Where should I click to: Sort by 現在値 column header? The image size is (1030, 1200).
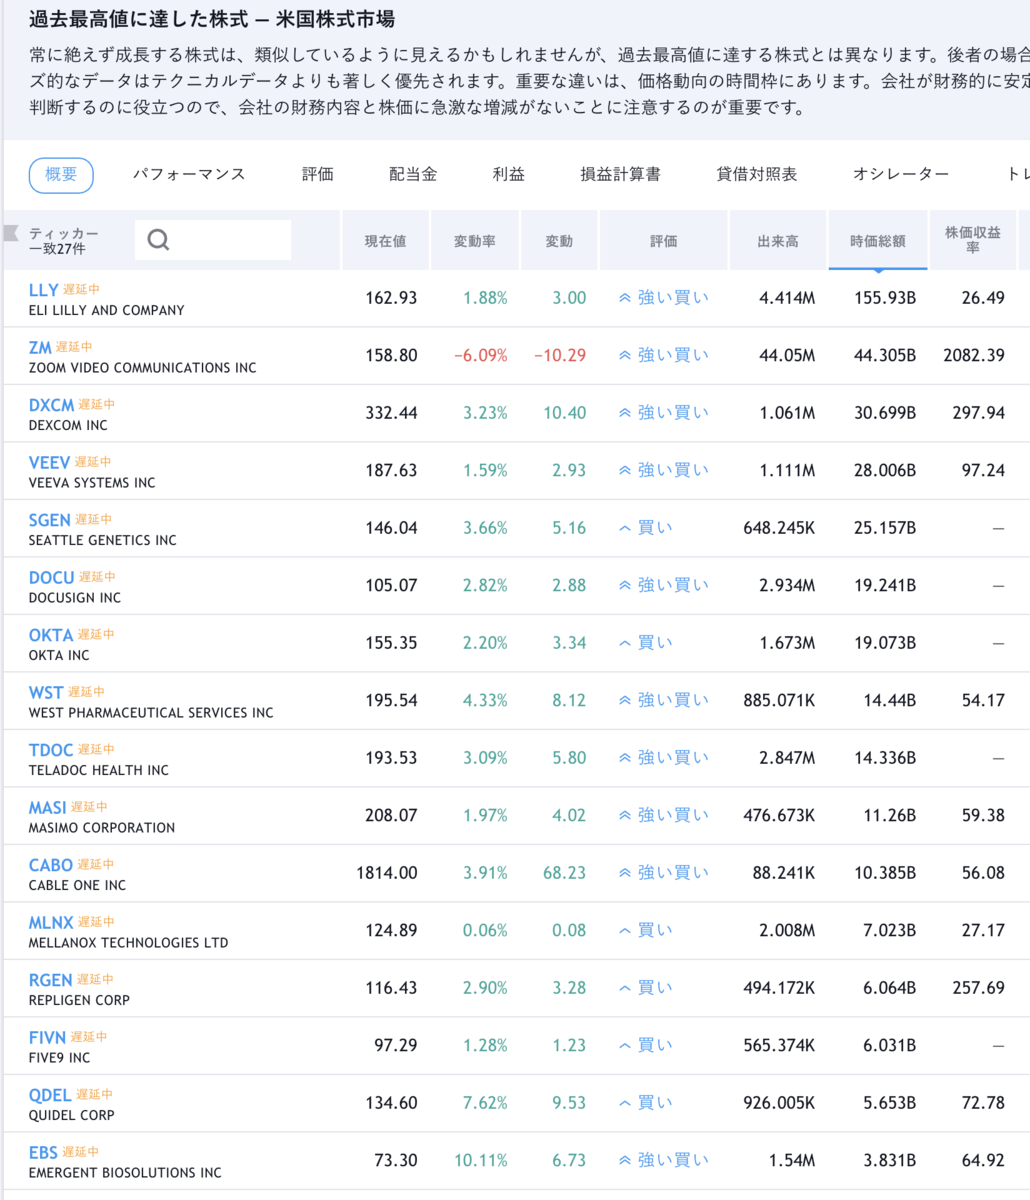pos(385,240)
